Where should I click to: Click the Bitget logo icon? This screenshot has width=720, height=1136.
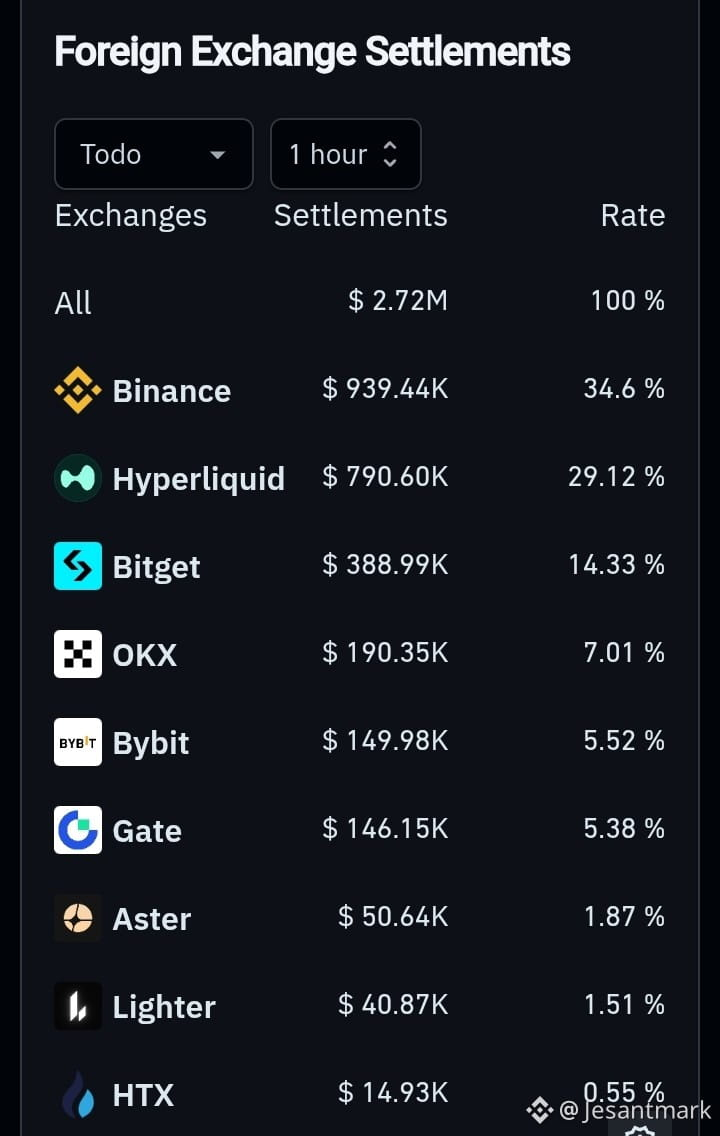click(78, 566)
